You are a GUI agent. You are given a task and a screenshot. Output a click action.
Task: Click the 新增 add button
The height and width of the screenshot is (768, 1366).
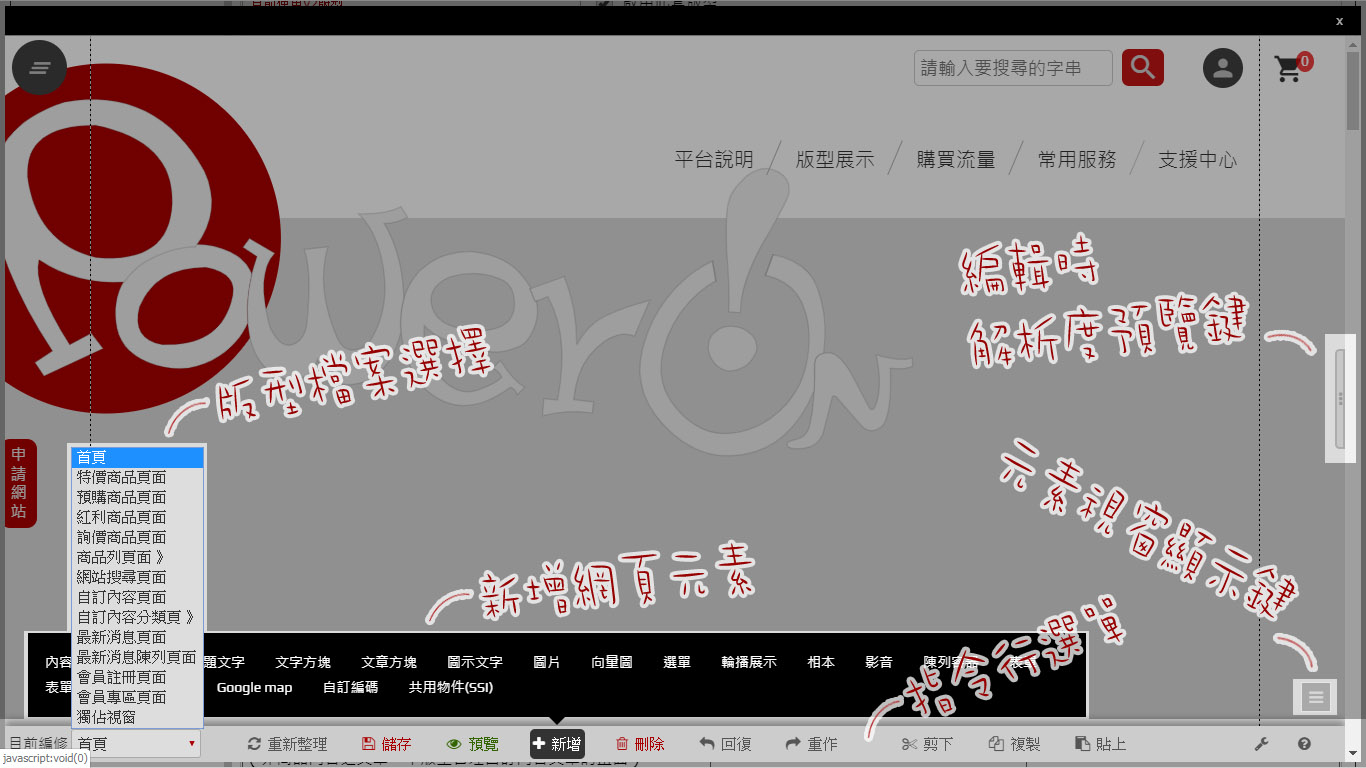click(x=557, y=744)
